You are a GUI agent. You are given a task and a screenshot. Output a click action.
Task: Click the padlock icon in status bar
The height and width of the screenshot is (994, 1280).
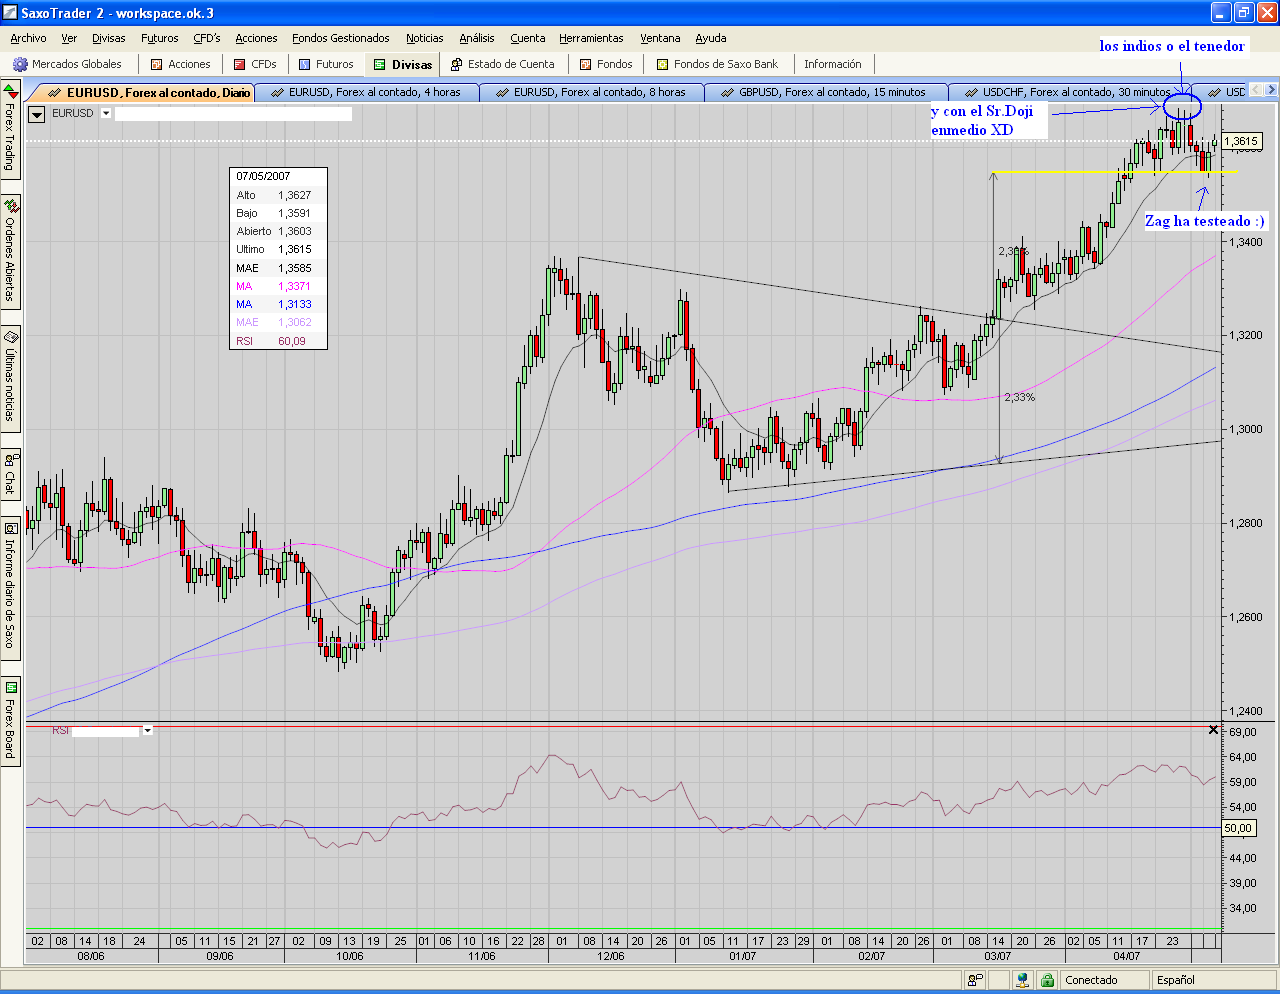(x=1047, y=980)
